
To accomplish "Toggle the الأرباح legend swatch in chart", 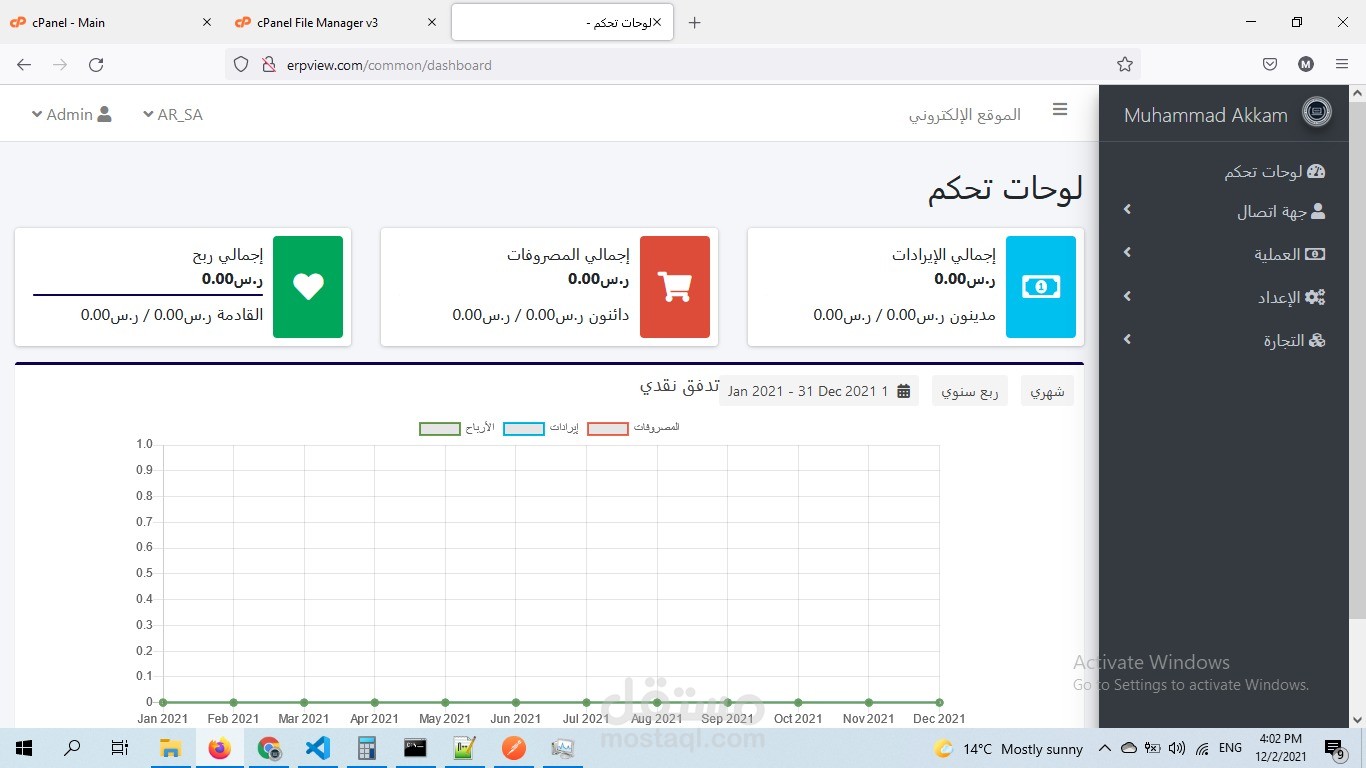I will pyautogui.click(x=440, y=429).
